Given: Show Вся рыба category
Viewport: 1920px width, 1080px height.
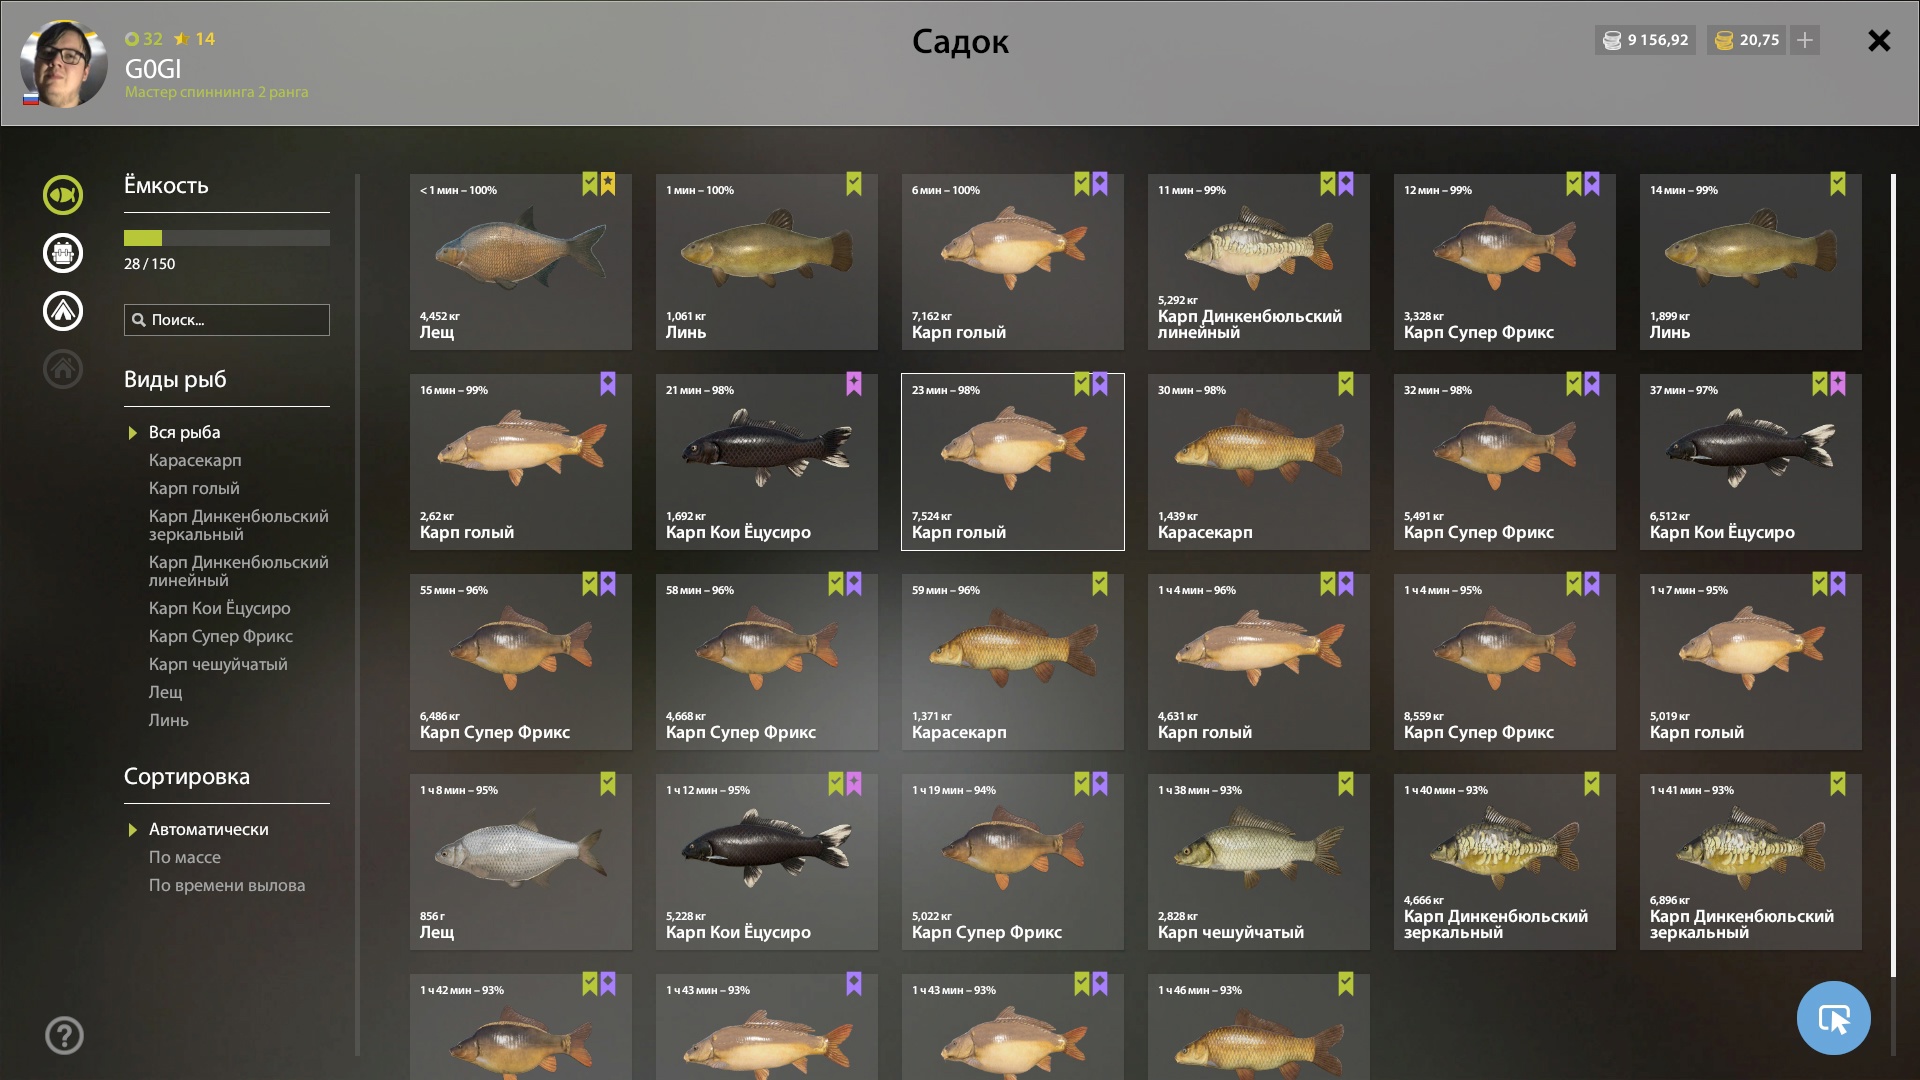Looking at the screenshot, I should pos(185,432).
